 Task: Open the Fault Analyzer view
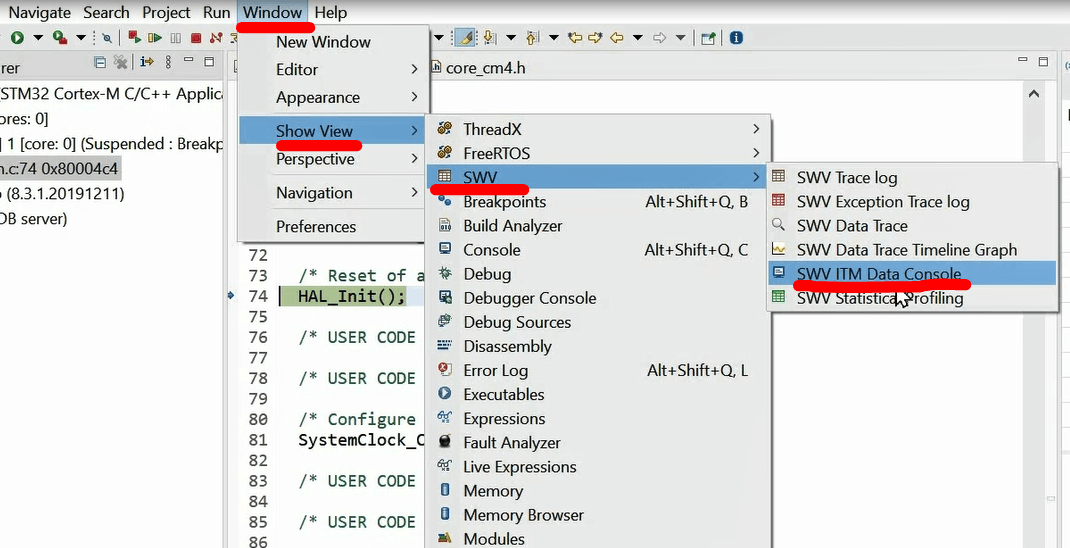tap(598, 443)
